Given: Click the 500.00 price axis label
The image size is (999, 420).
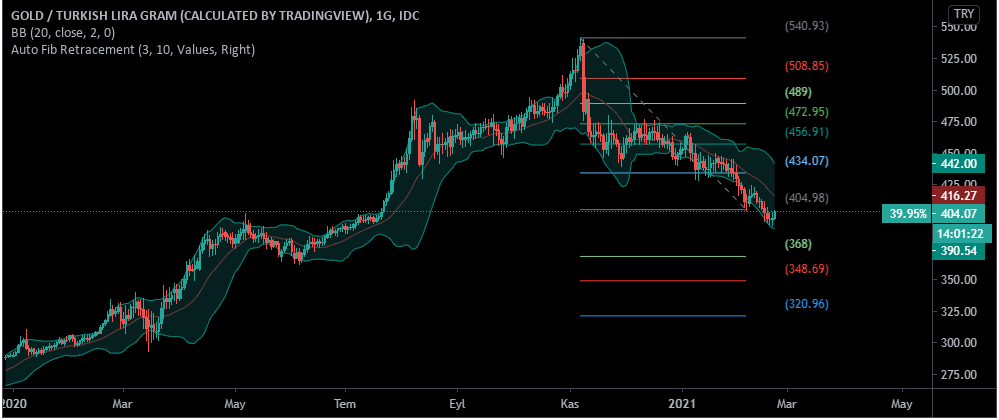Looking at the screenshot, I should coord(959,91).
